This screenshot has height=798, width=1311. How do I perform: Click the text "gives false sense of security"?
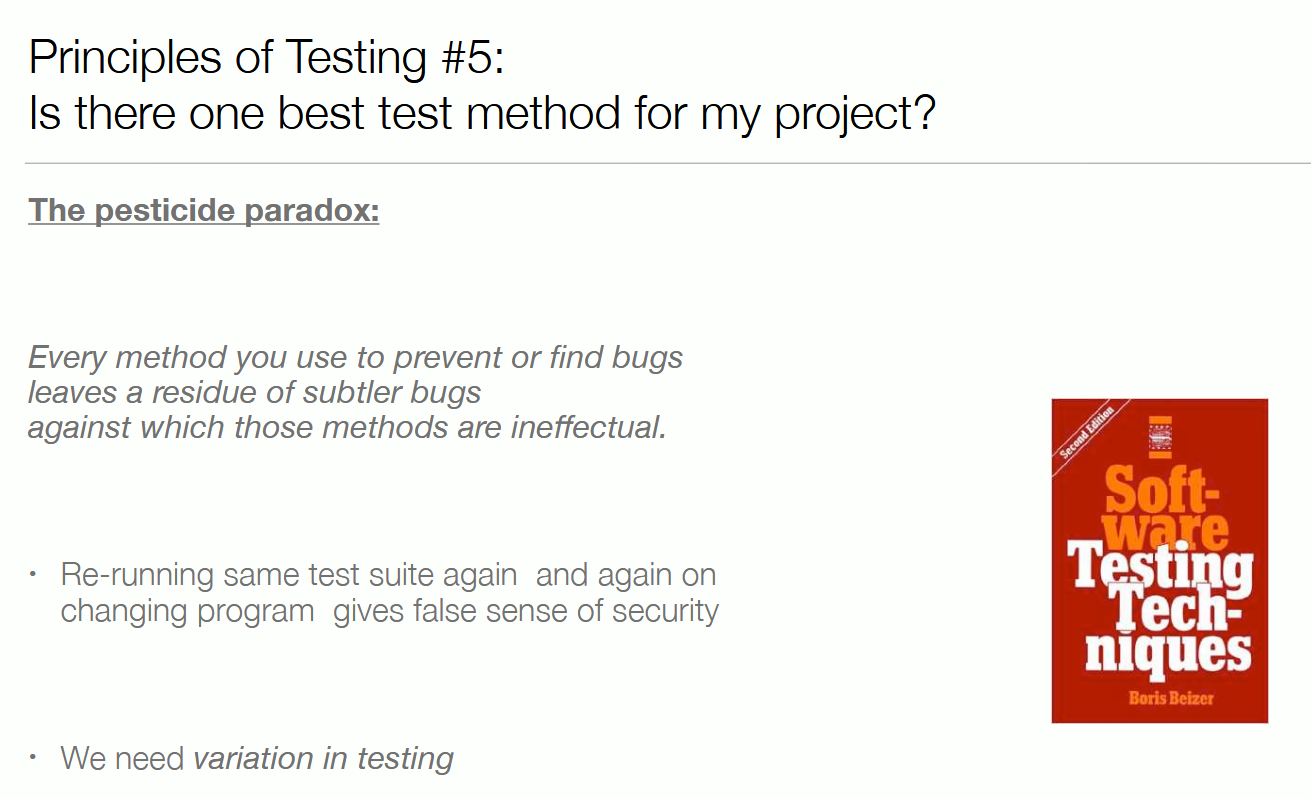point(526,610)
